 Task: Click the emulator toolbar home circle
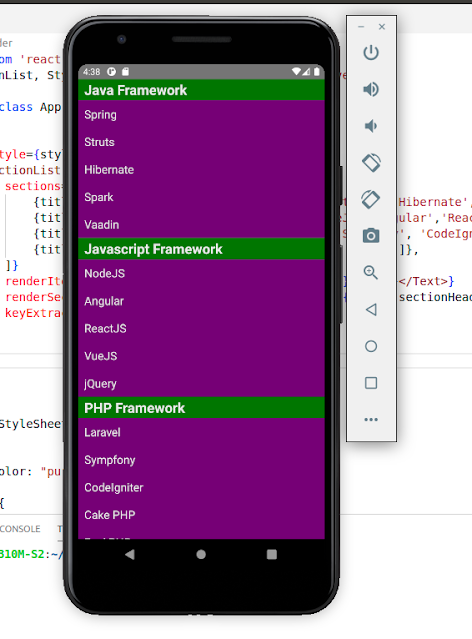[x=371, y=346]
